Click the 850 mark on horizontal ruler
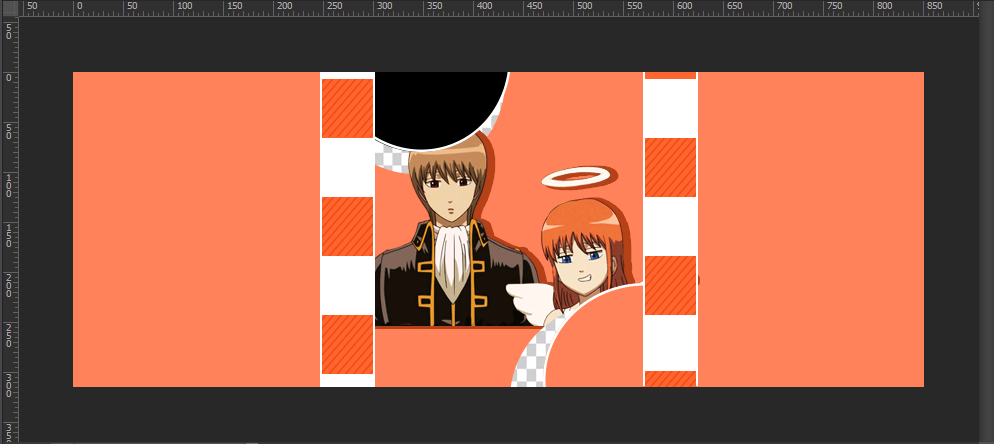The width and height of the screenshot is (994, 444). click(x=935, y=6)
